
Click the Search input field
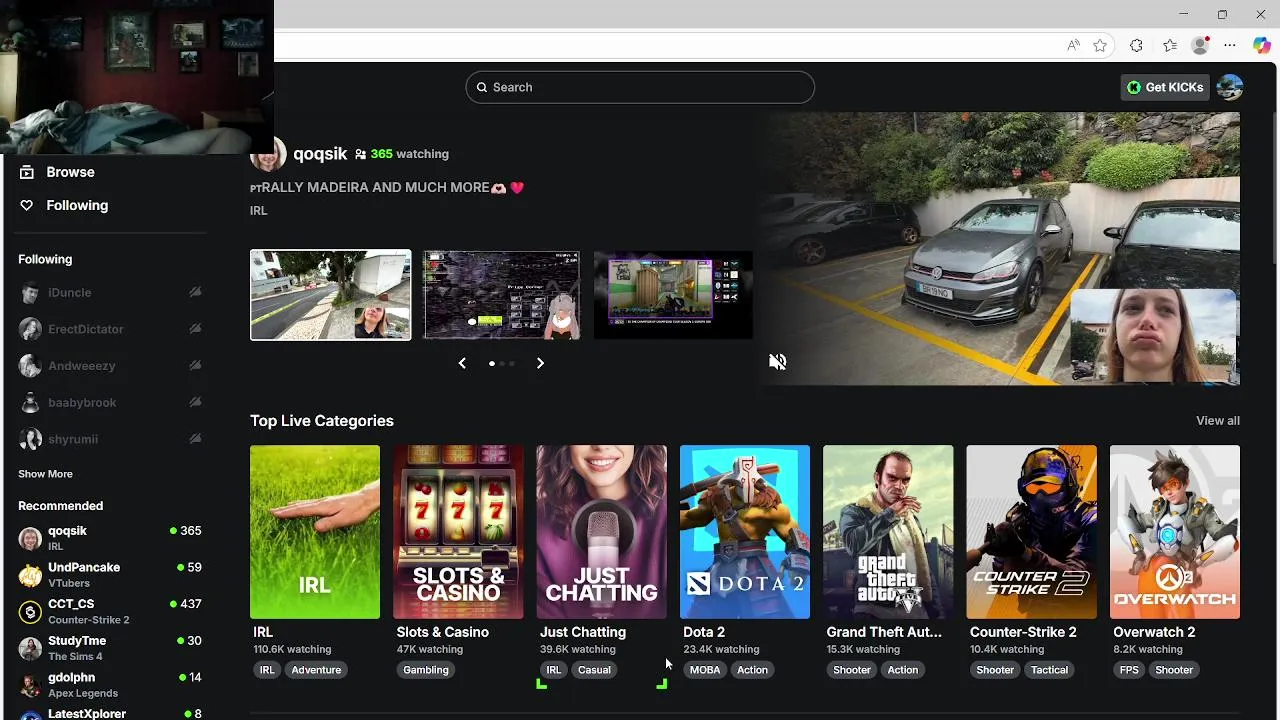coord(640,87)
